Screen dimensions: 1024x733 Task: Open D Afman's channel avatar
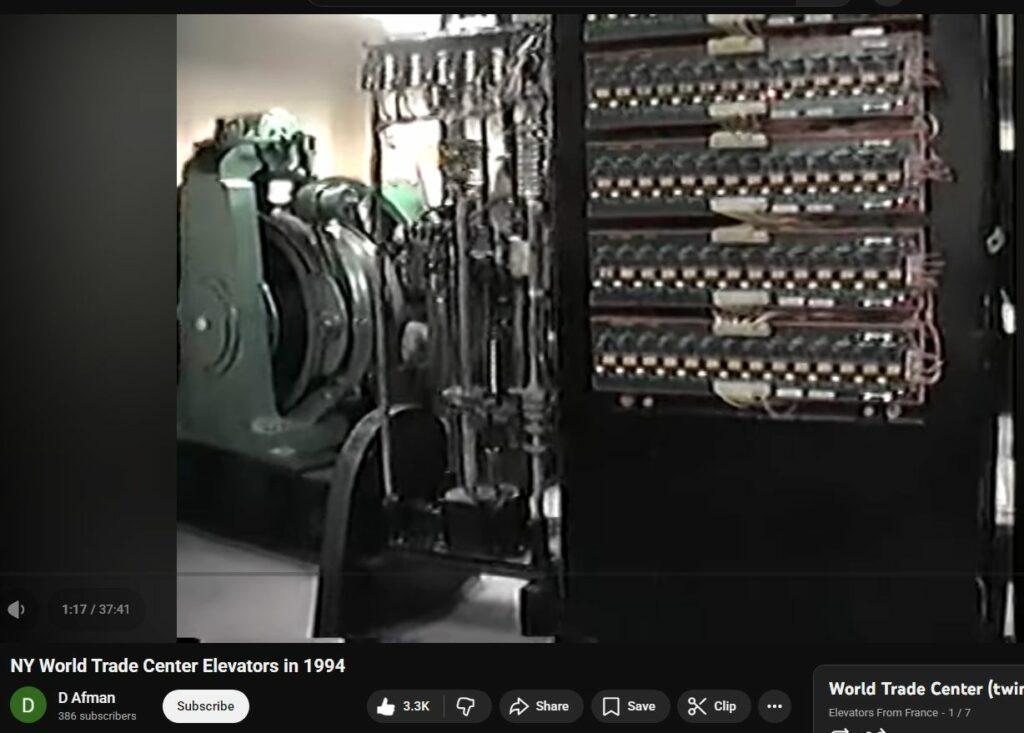[x=28, y=706]
